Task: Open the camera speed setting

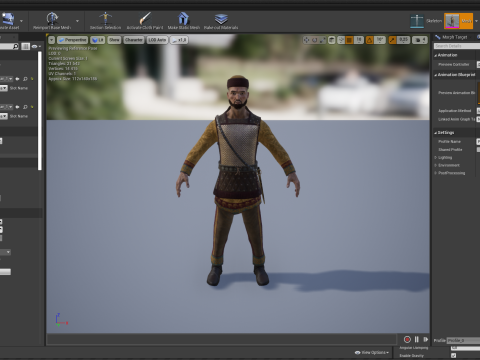Action: pos(420,40)
